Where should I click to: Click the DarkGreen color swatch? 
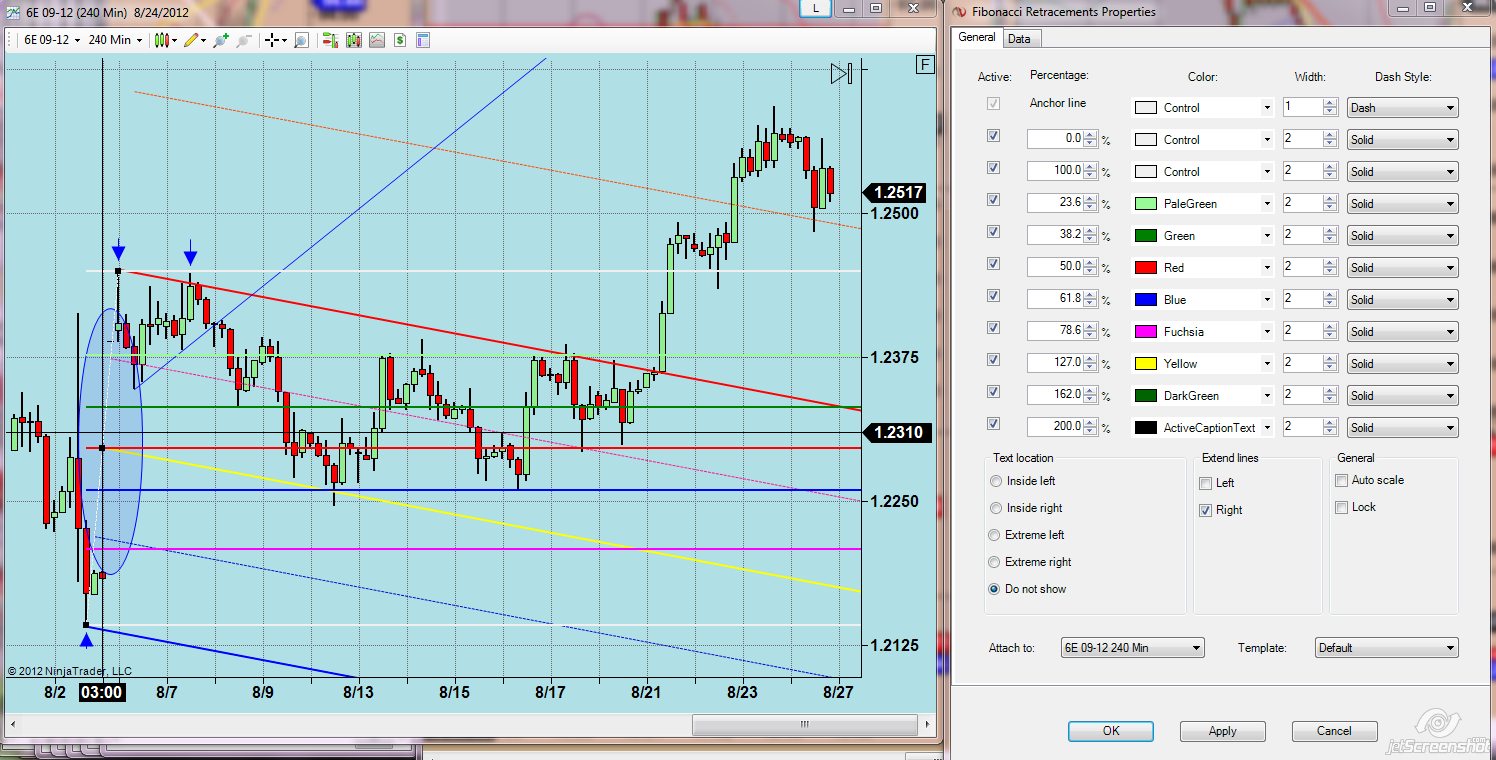(1146, 396)
